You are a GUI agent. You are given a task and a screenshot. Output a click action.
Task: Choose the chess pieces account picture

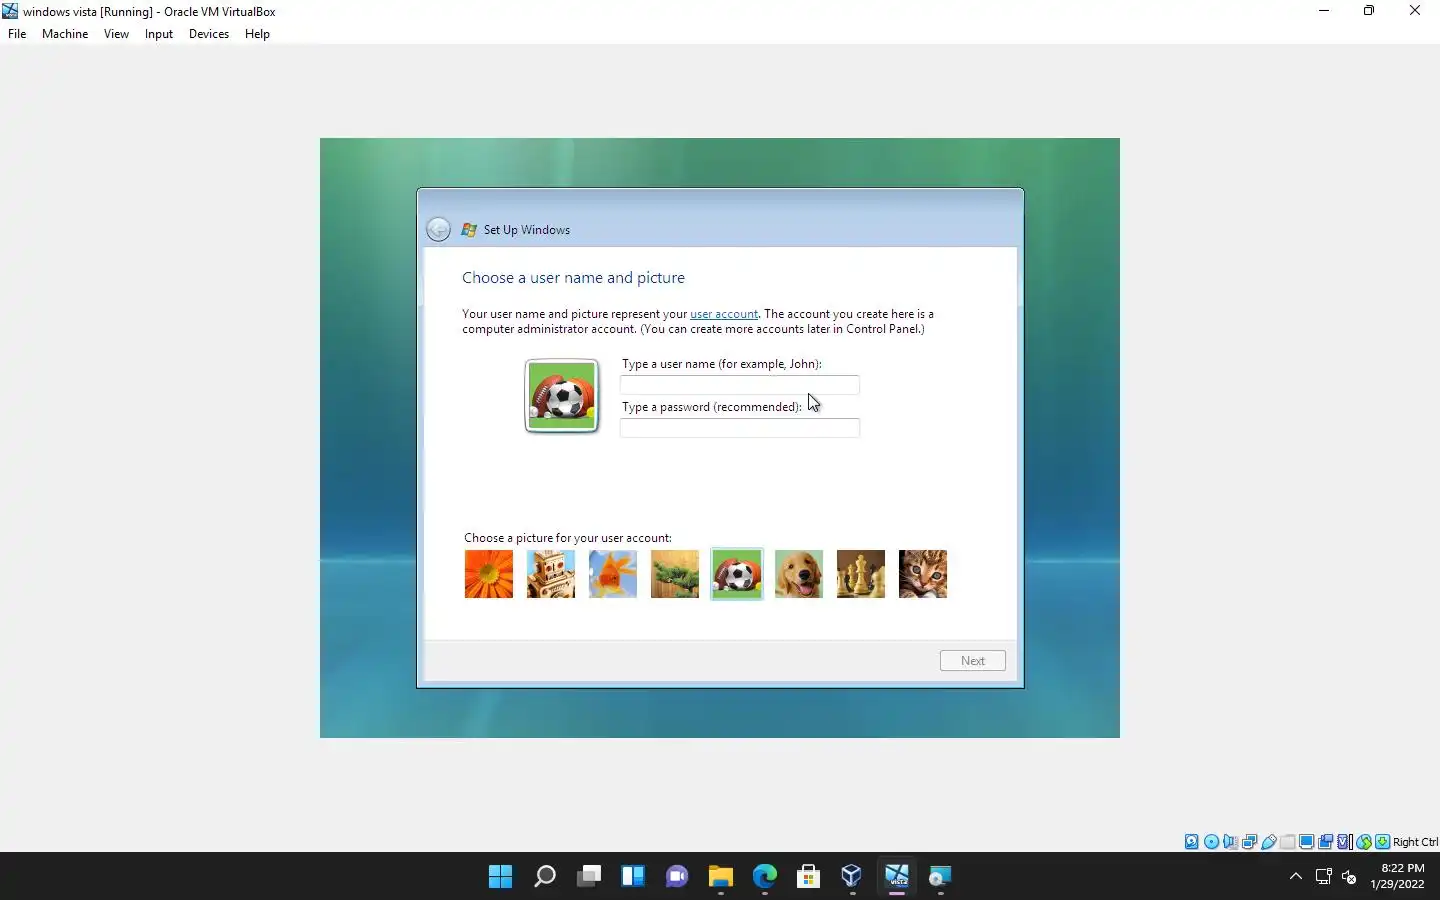click(x=861, y=574)
